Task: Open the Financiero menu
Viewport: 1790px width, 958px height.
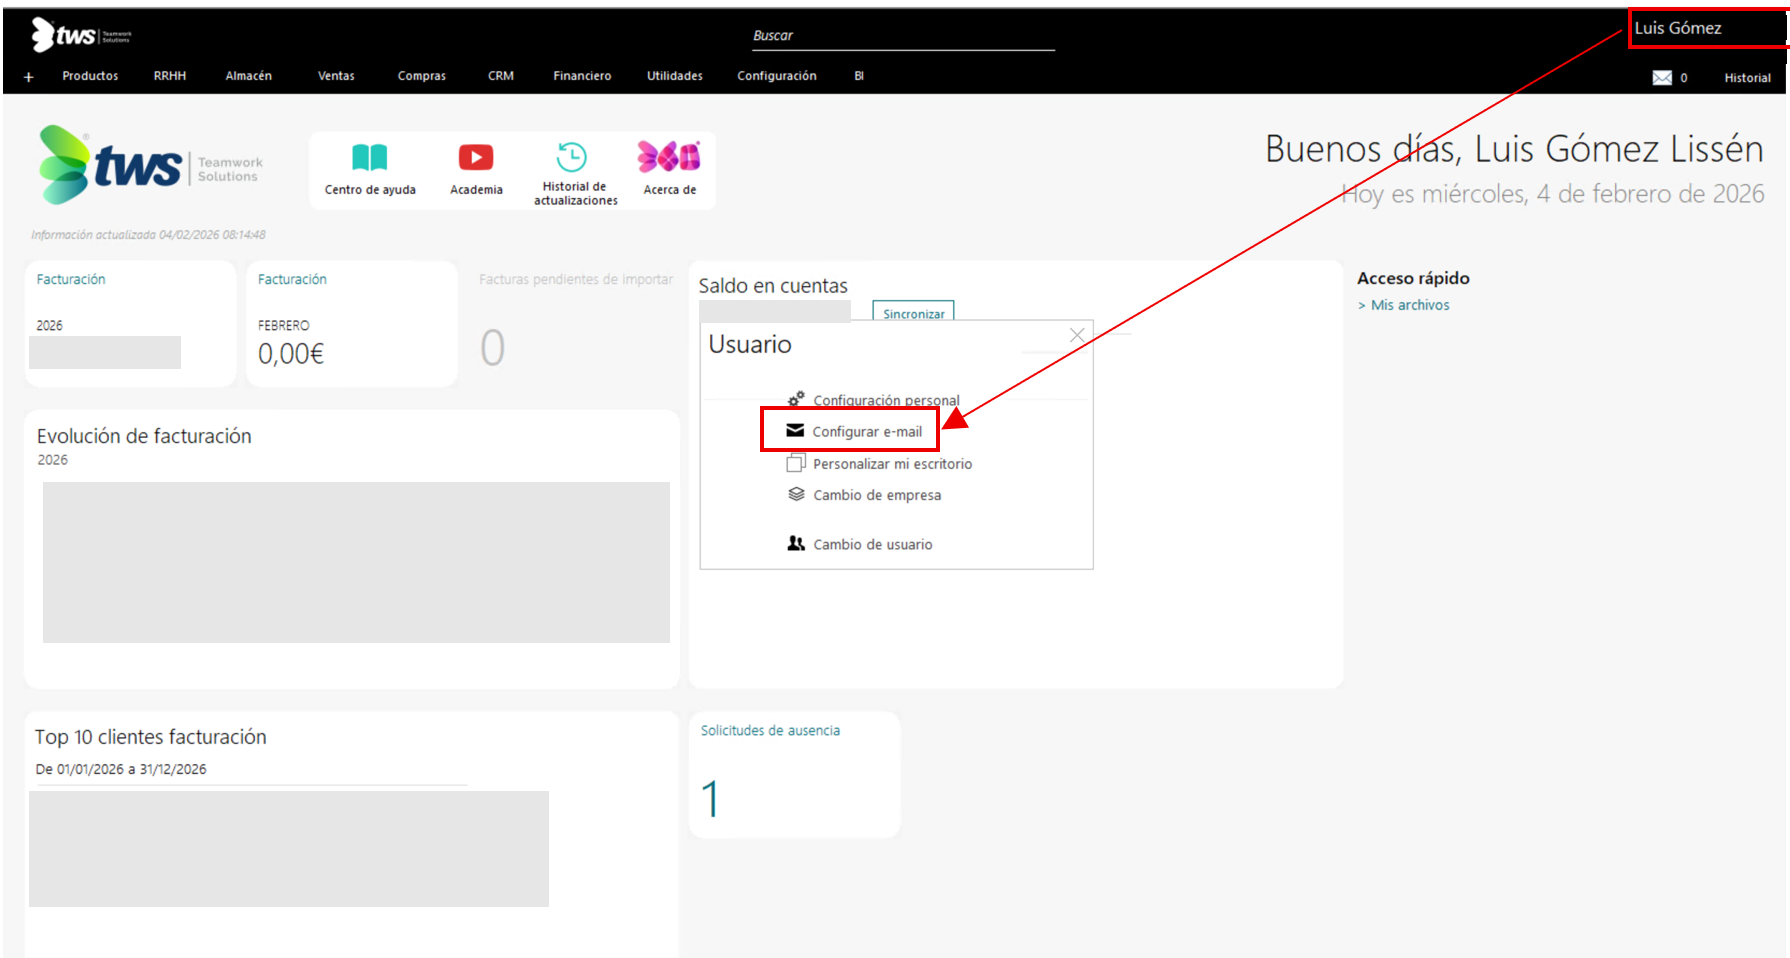Action: click(x=582, y=76)
